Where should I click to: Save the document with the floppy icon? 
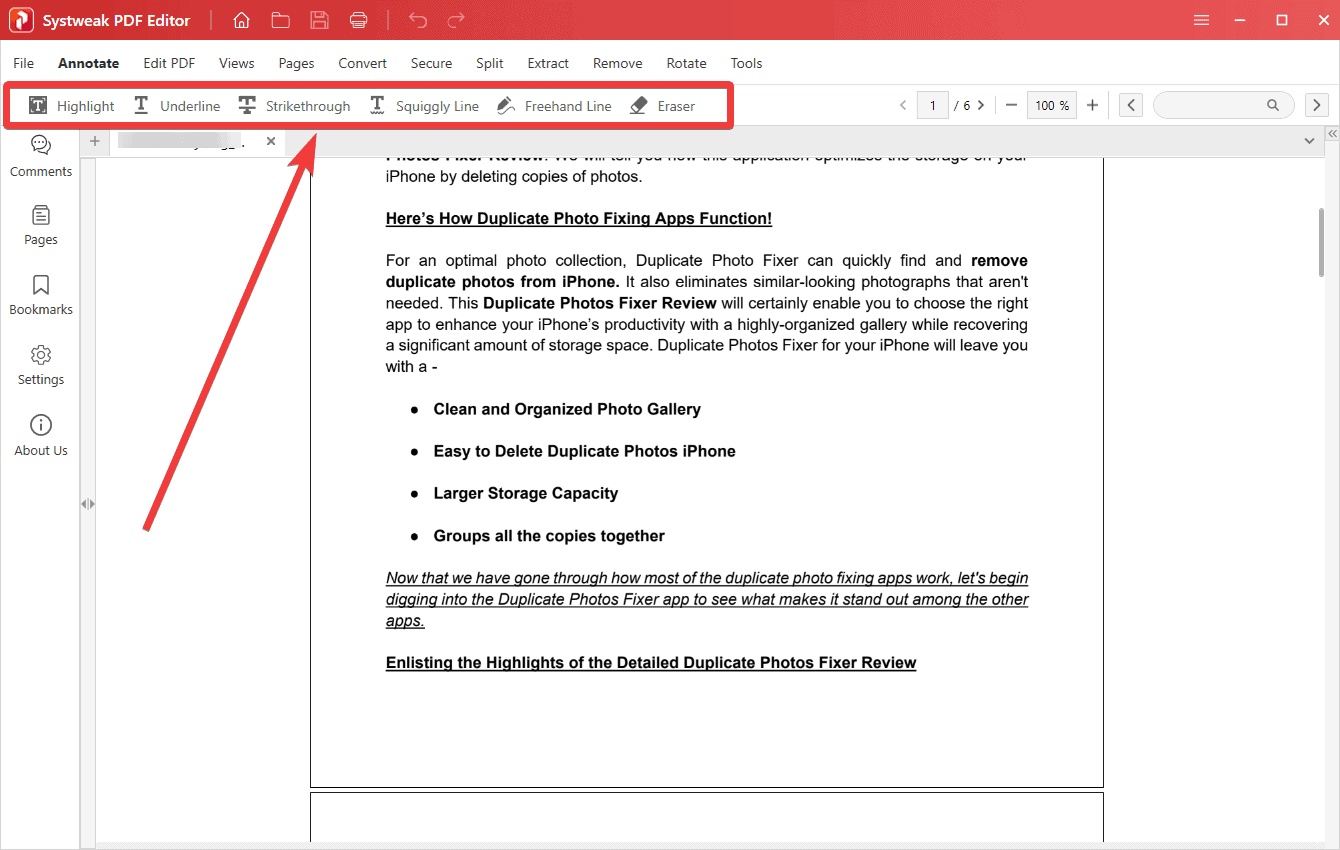tap(319, 20)
